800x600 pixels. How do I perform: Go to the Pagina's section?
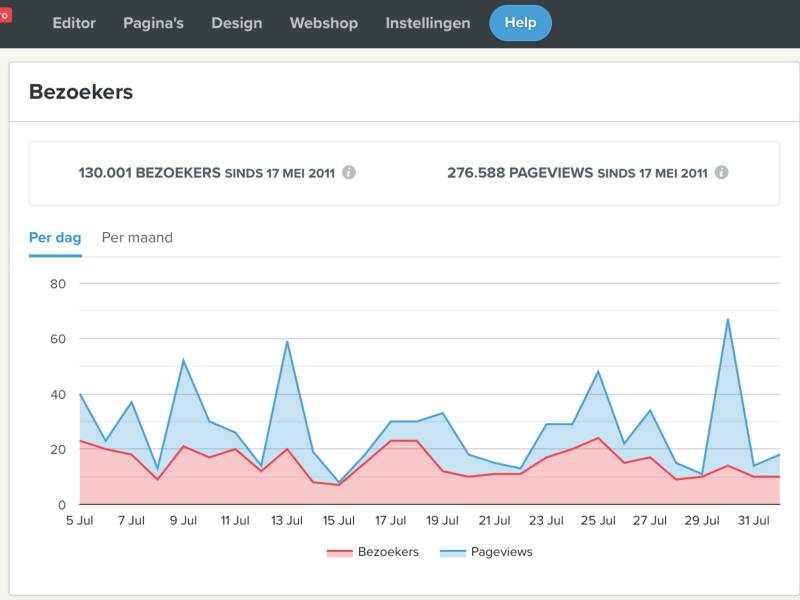pos(153,23)
